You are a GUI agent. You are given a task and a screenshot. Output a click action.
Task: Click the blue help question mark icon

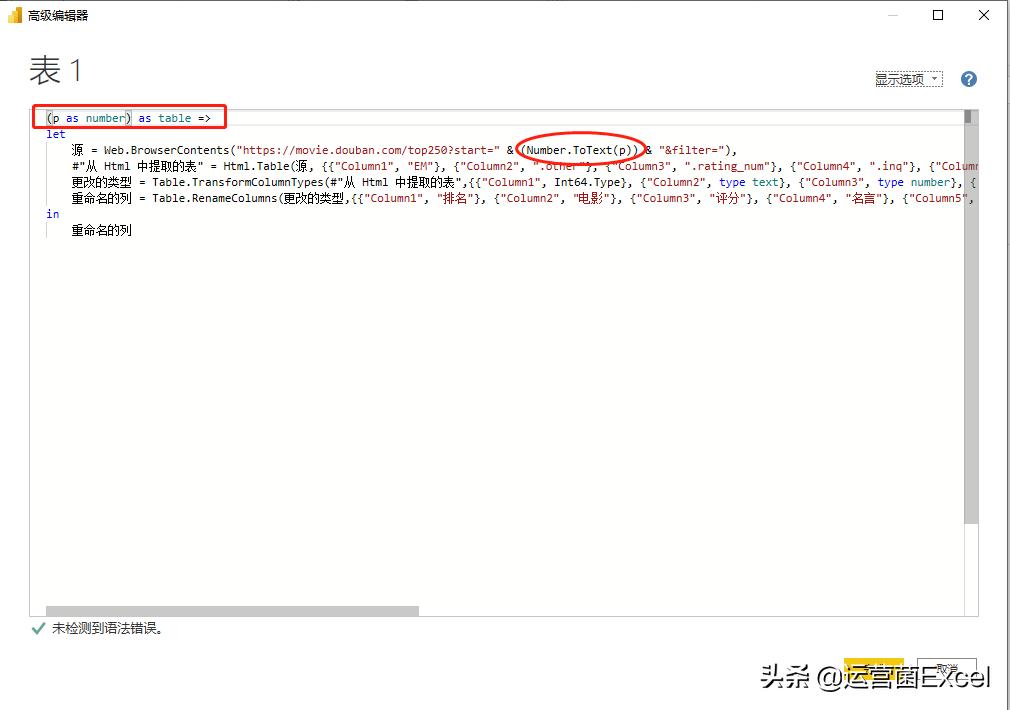pos(968,78)
